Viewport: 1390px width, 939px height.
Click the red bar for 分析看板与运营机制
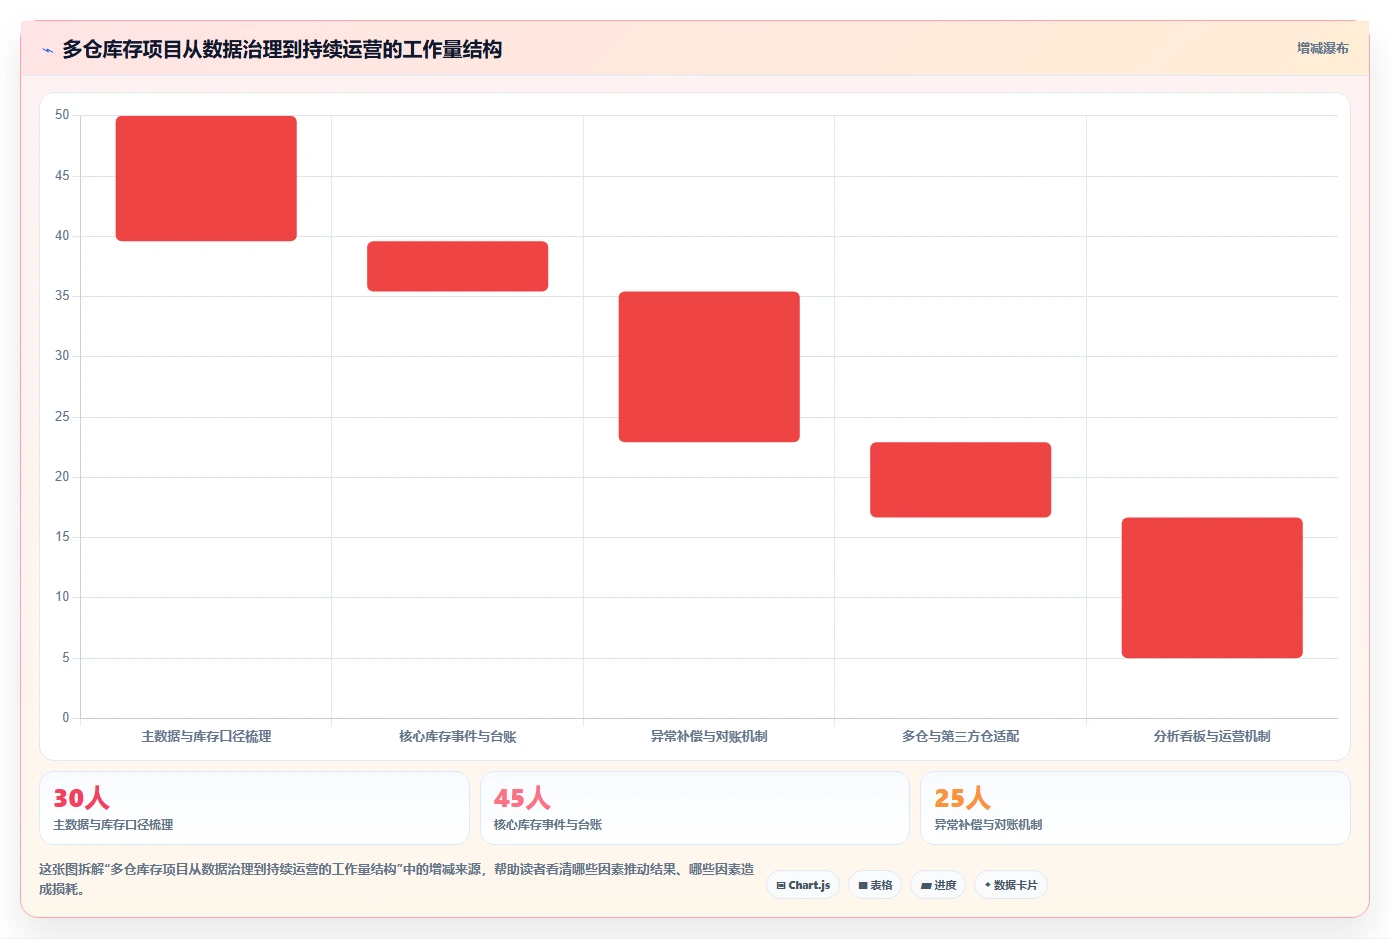[x=1212, y=587]
